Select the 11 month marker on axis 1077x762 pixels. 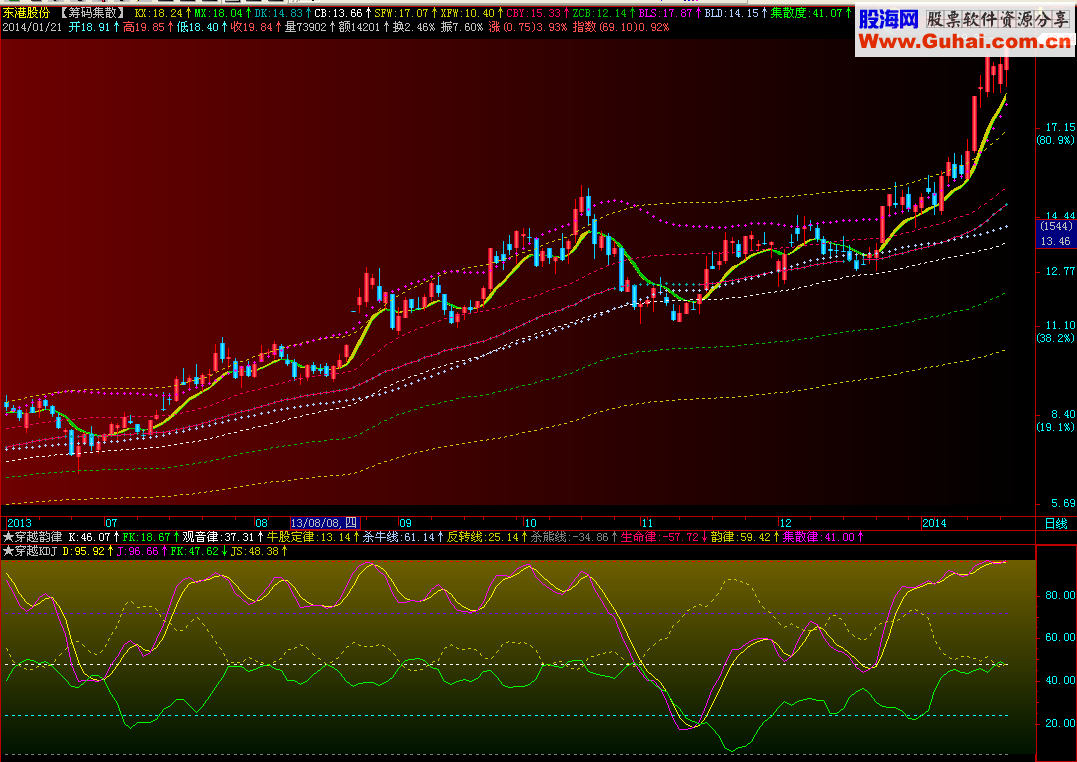647,524
